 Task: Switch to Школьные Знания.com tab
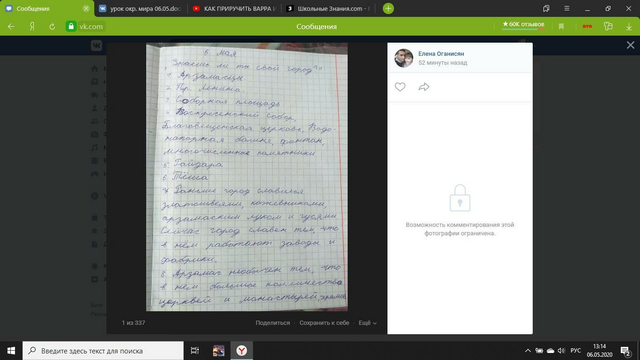(x=329, y=9)
